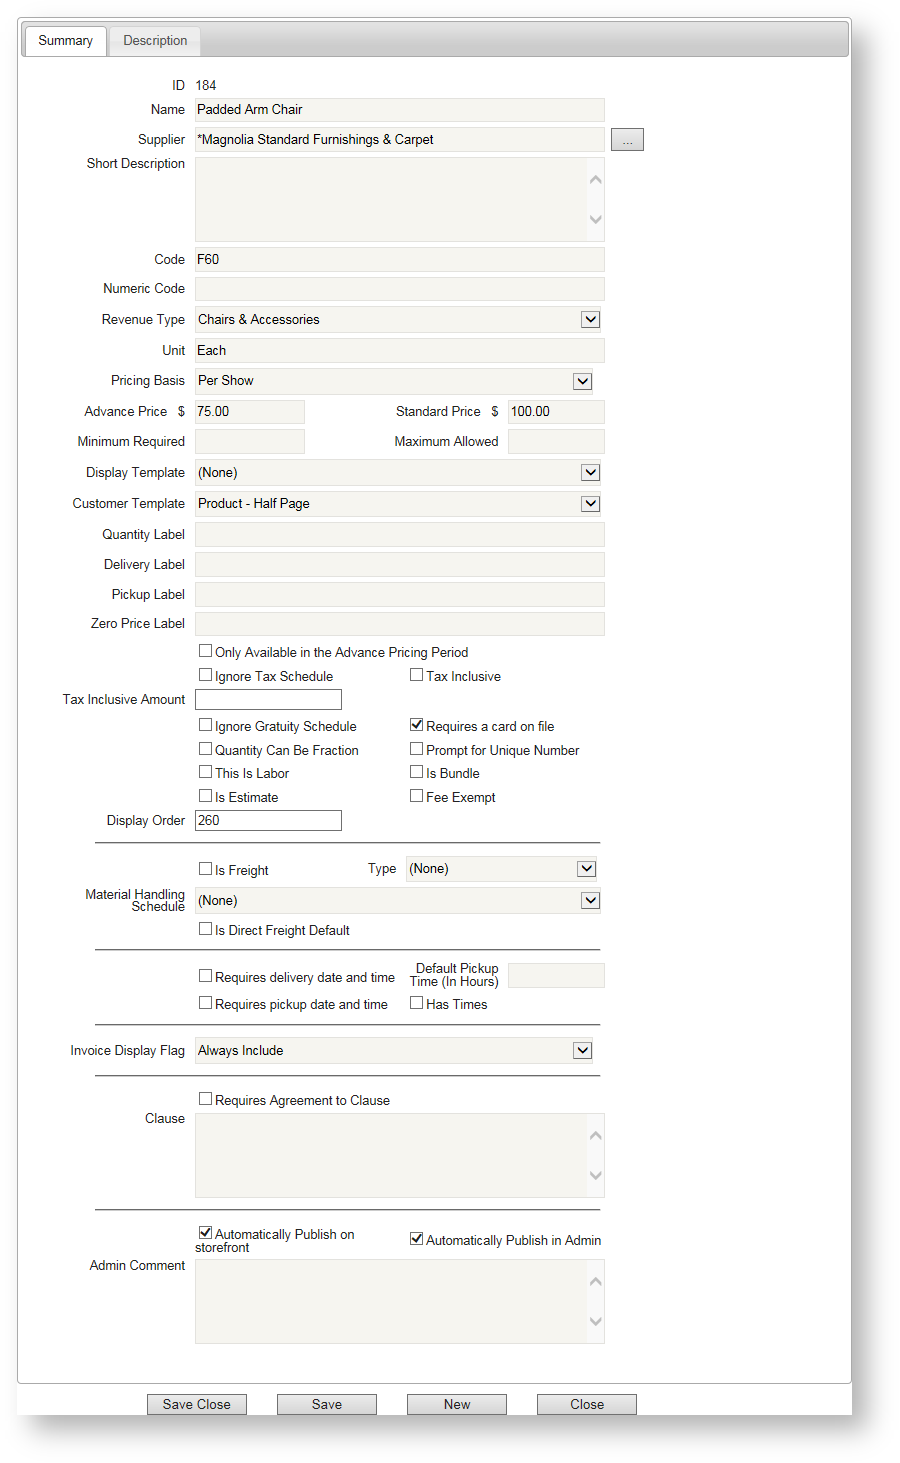The image size is (900, 1463).
Task: Click down arrow in Short Description scrollbar
Action: point(596,220)
